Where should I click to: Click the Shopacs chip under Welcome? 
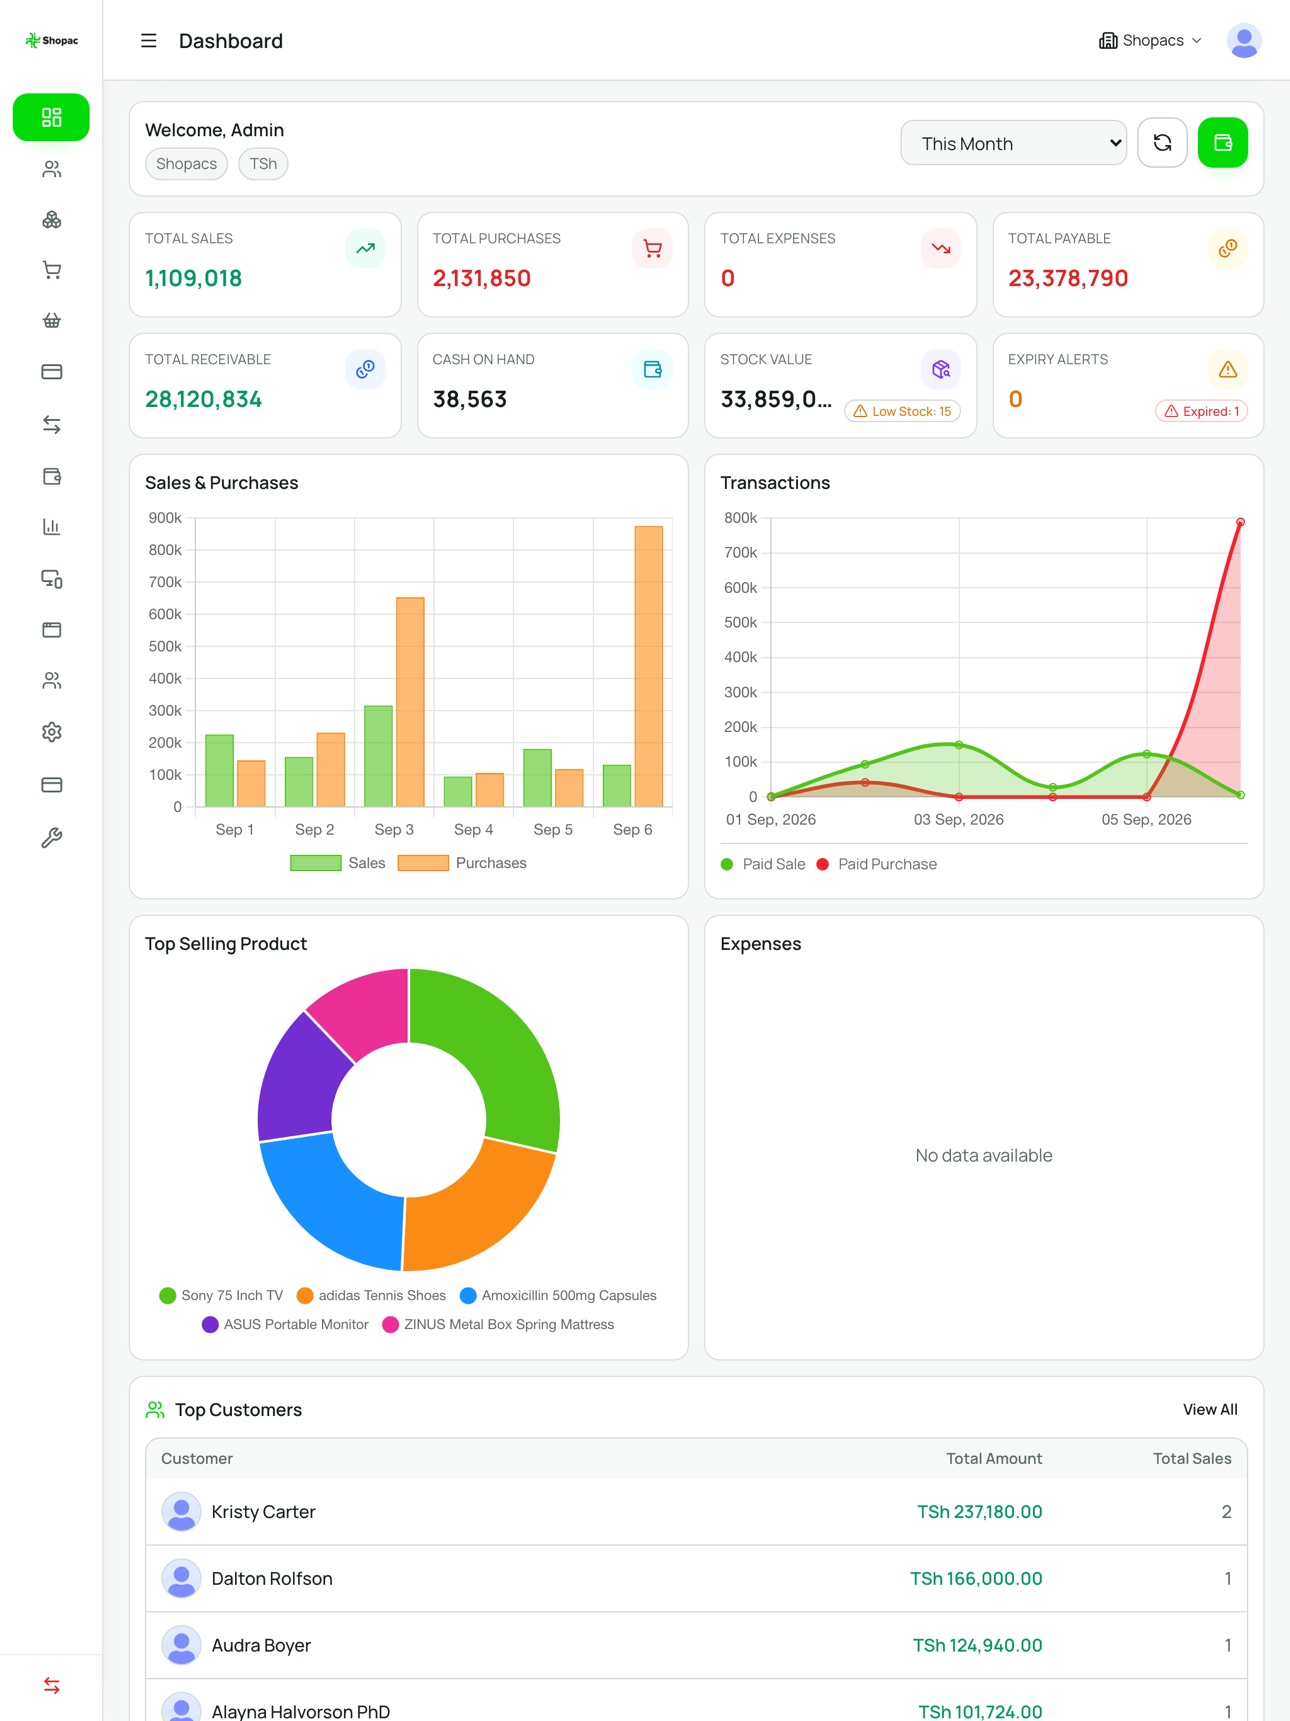[x=187, y=164]
